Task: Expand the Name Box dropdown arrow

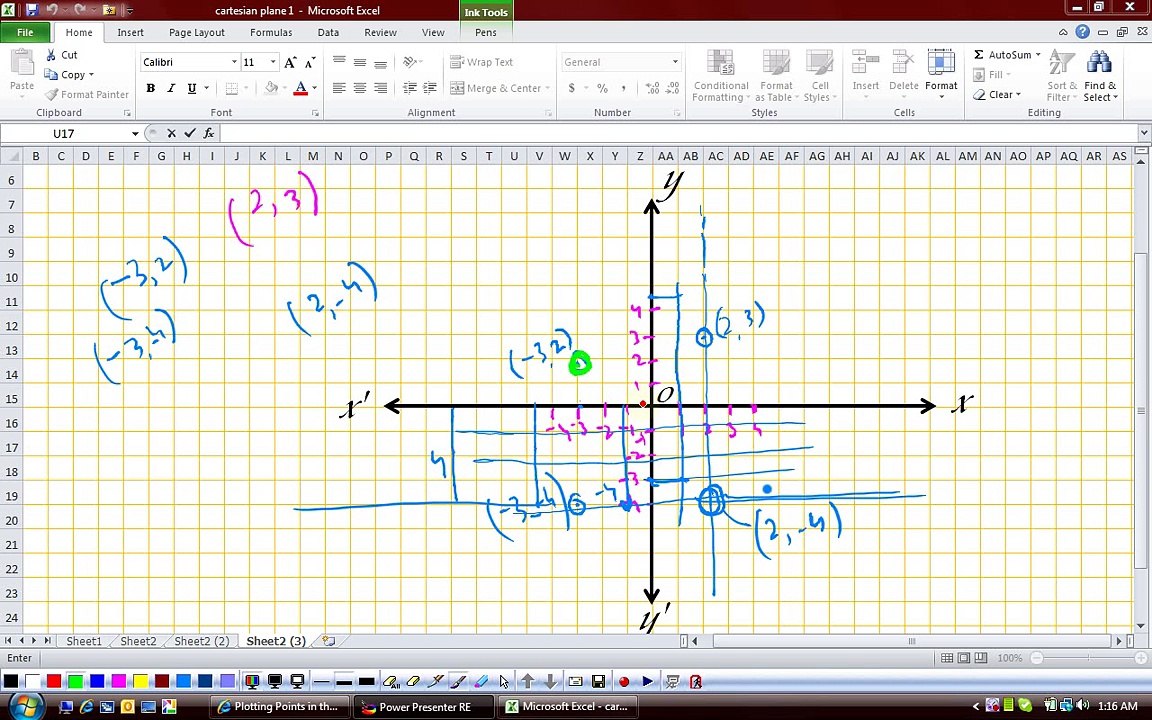Action: (x=135, y=133)
